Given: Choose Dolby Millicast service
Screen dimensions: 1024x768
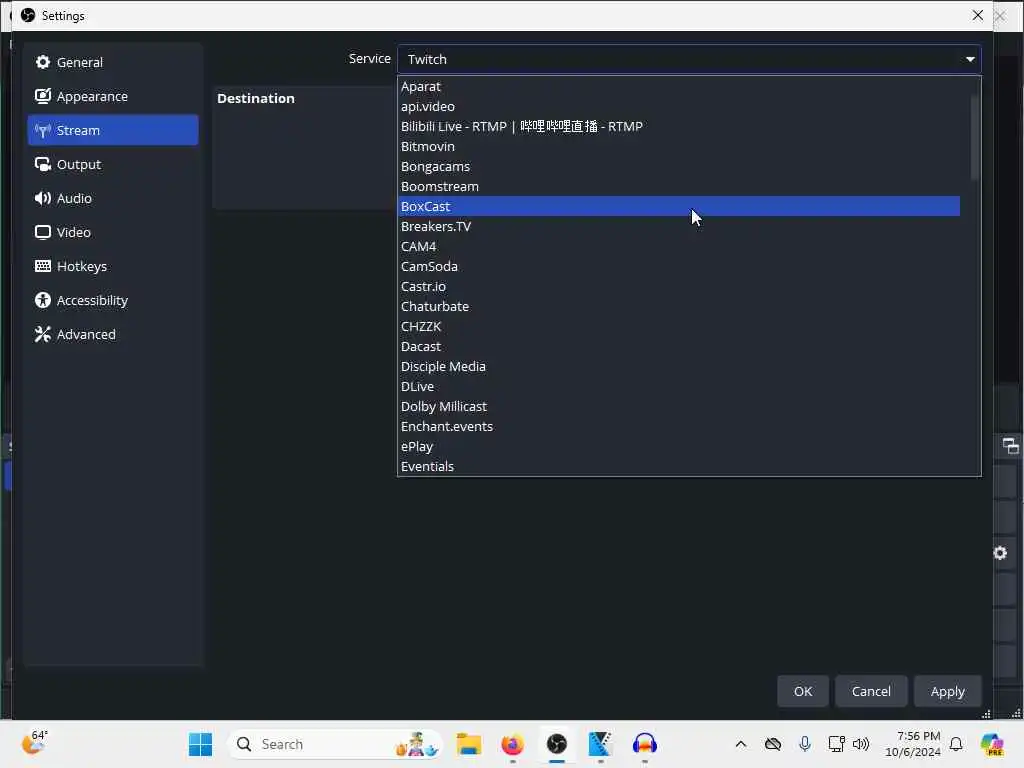Looking at the screenshot, I should (679, 406).
